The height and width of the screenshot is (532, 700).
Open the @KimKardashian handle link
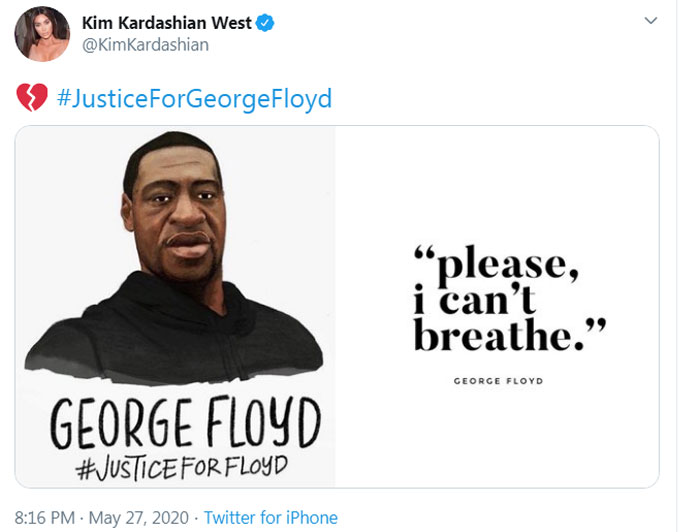click(x=146, y=45)
